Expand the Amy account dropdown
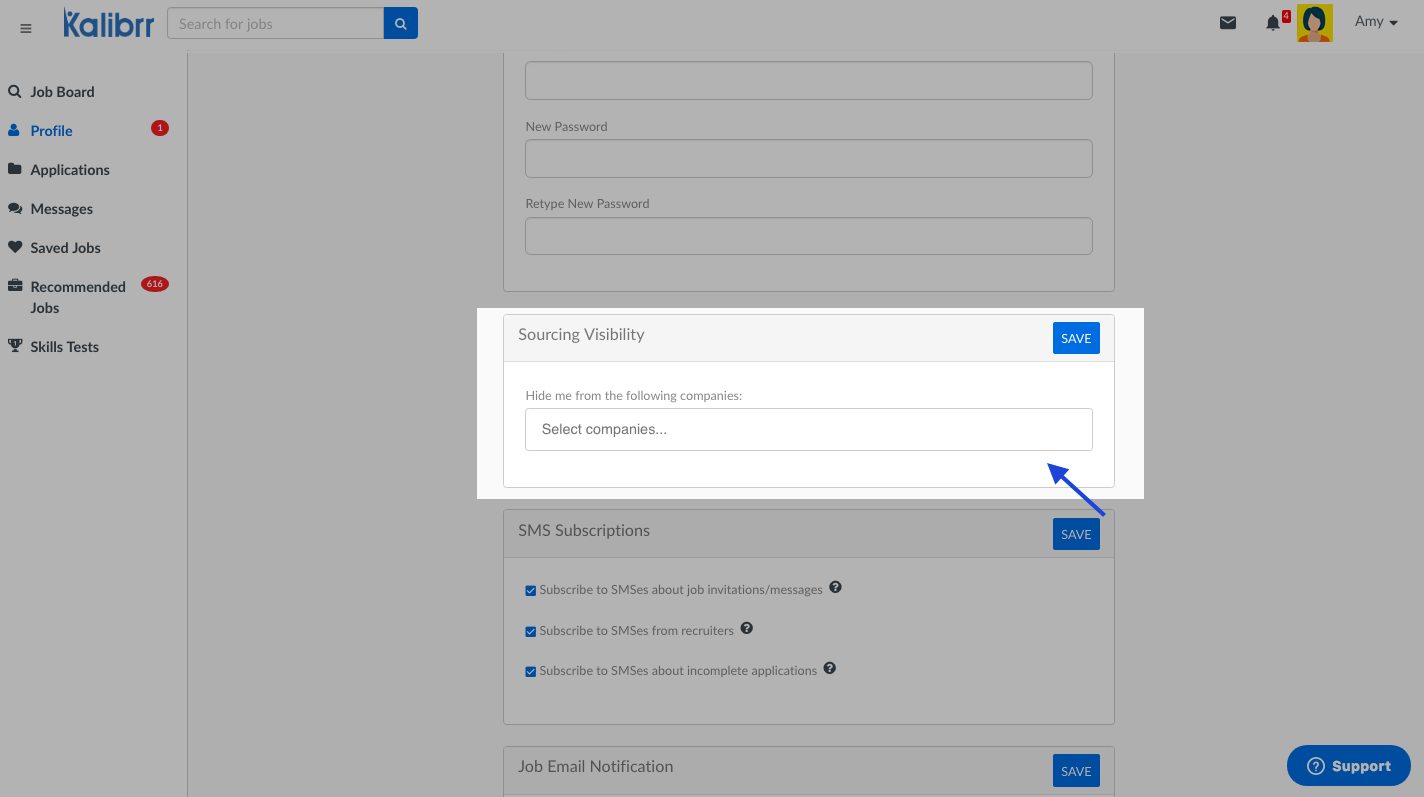1424x797 pixels. (x=1375, y=22)
